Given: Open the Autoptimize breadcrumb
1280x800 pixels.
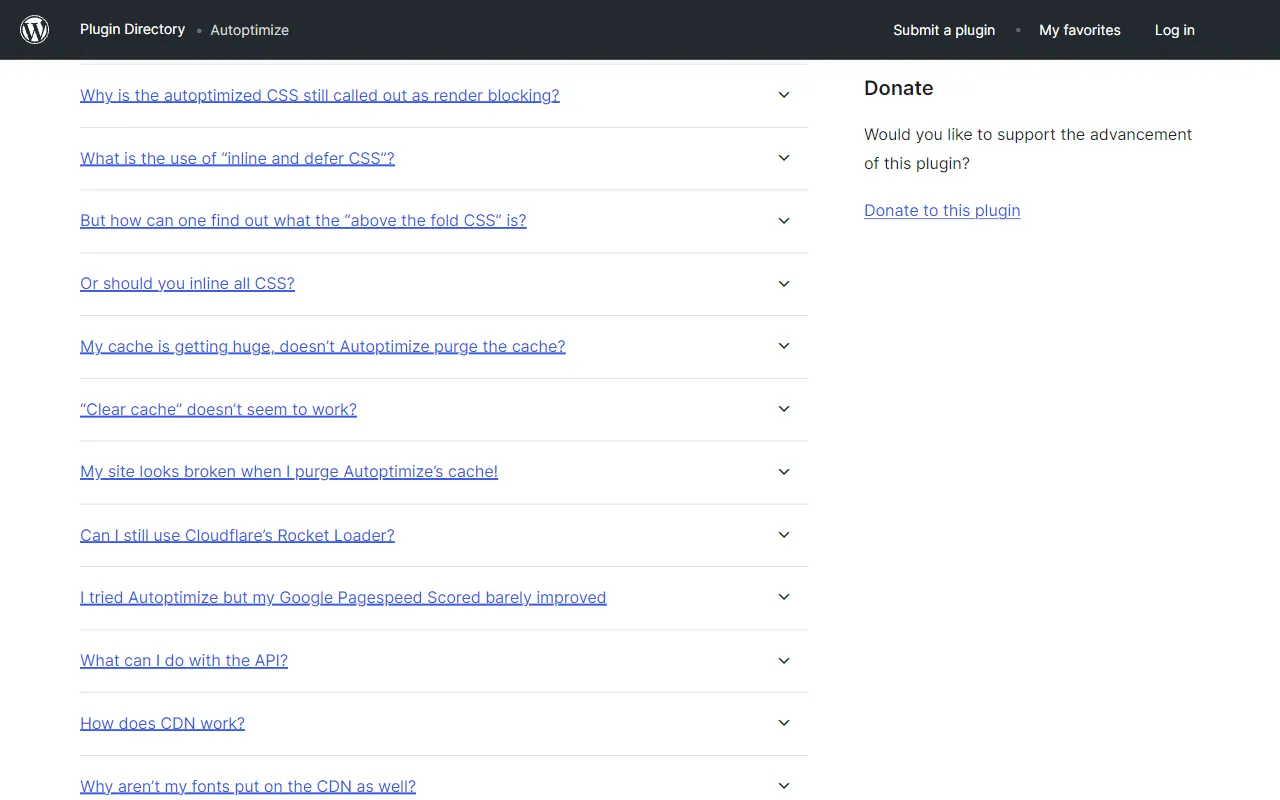Looking at the screenshot, I should (x=250, y=30).
